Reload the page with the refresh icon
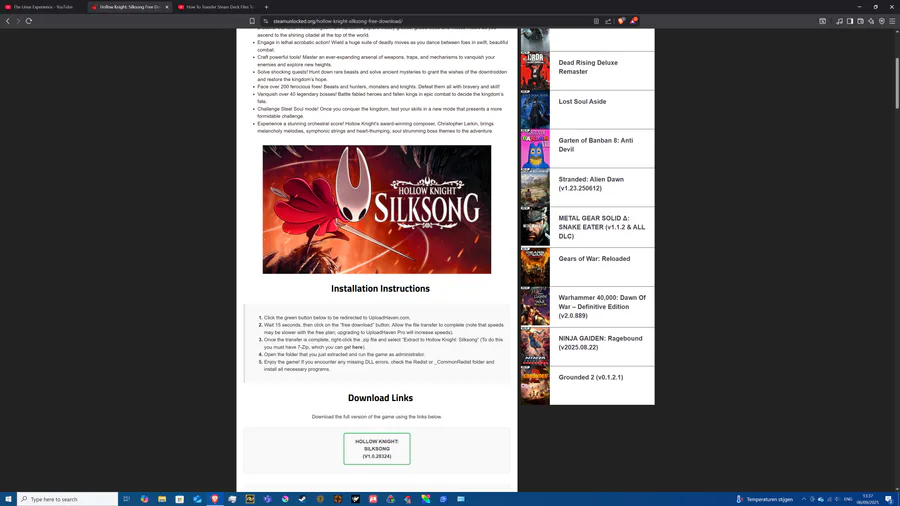The image size is (900, 506). click(x=29, y=21)
